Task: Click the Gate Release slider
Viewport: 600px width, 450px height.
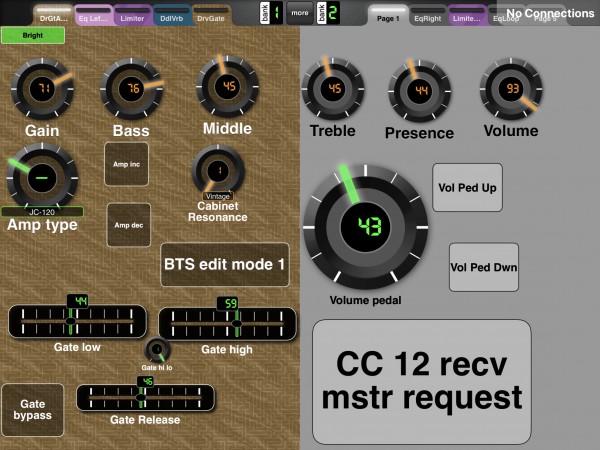Action: click(x=145, y=398)
